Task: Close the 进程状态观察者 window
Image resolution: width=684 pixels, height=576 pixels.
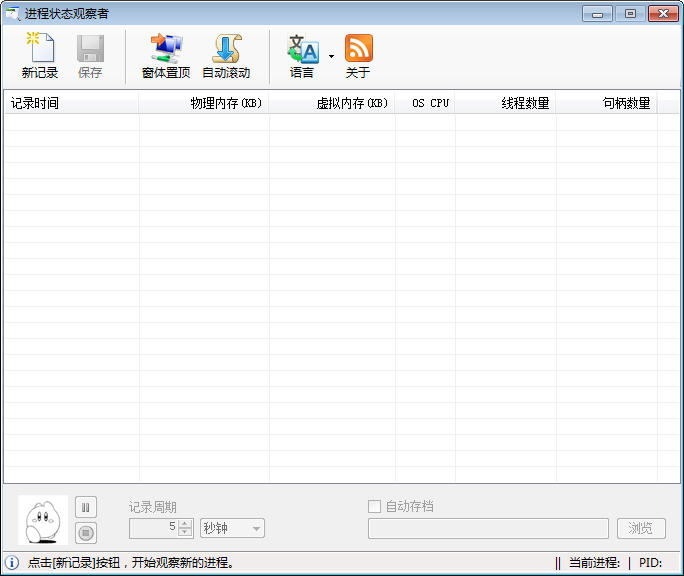Action: [x=663, y=14]
